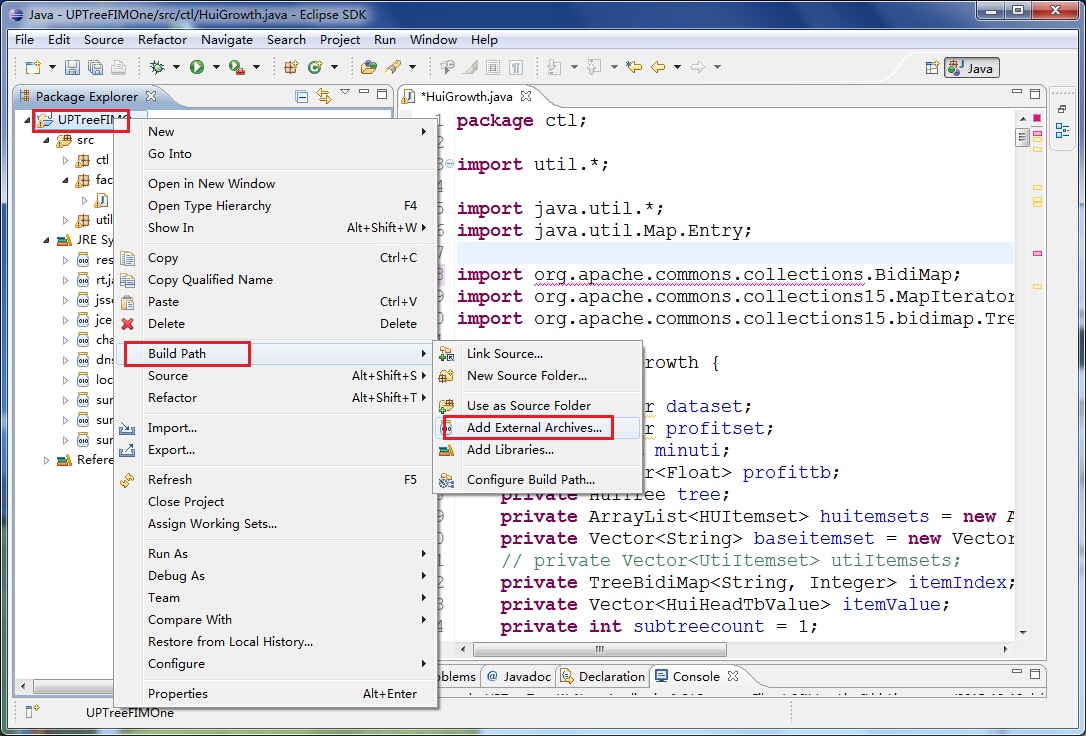Click Properties in the context menu

coord(178,694)
